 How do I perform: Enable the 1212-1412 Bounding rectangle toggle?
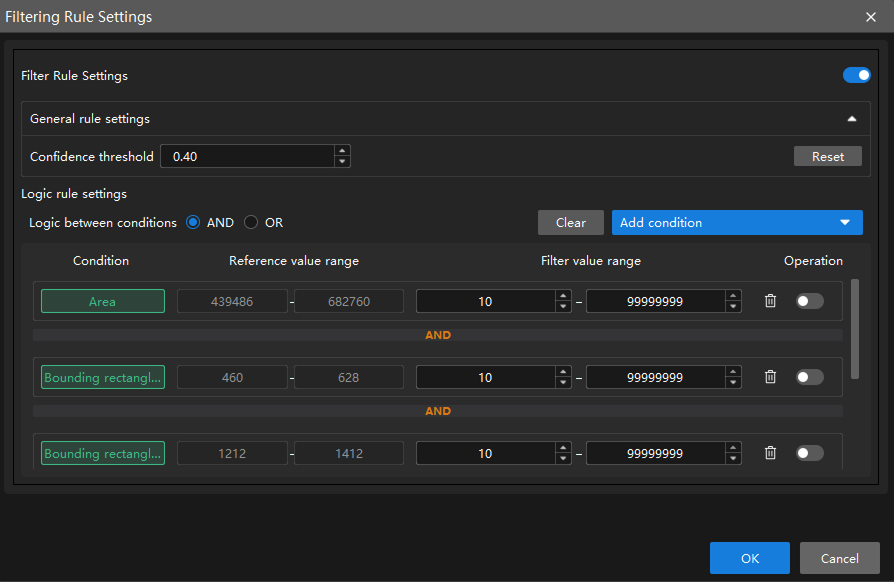(x=810, y=453)
